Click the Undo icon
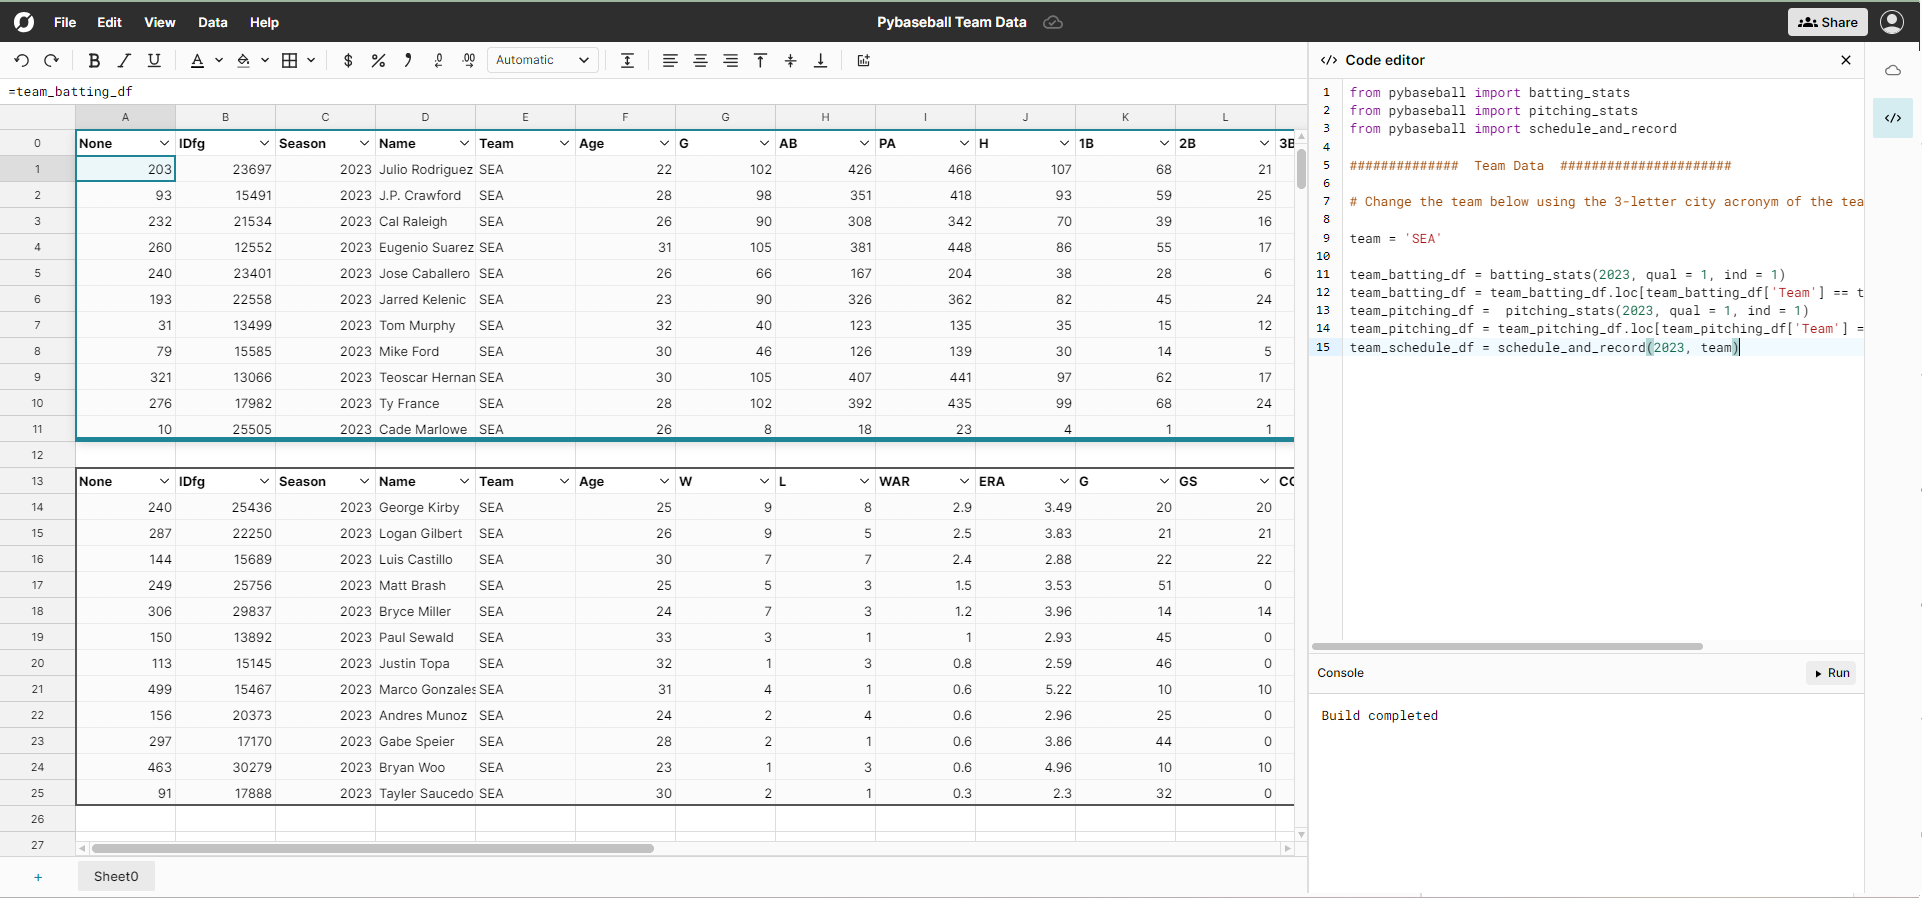The image size is (1922, 898). (x=22, y=61)
